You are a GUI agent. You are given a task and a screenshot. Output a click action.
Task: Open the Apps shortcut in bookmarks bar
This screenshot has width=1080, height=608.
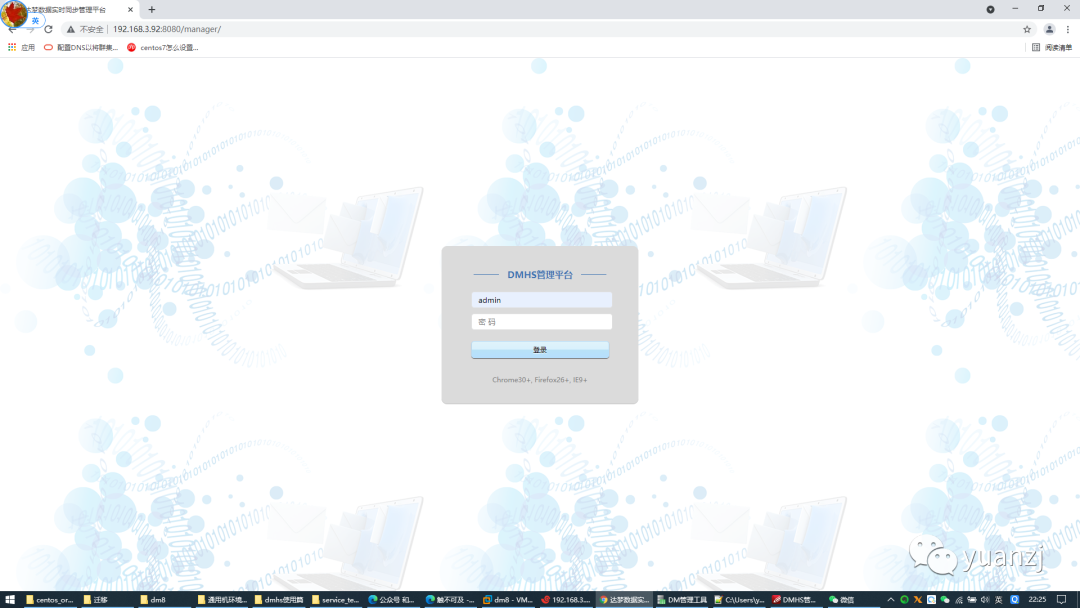pyautogui.click(x=21, y=48)
